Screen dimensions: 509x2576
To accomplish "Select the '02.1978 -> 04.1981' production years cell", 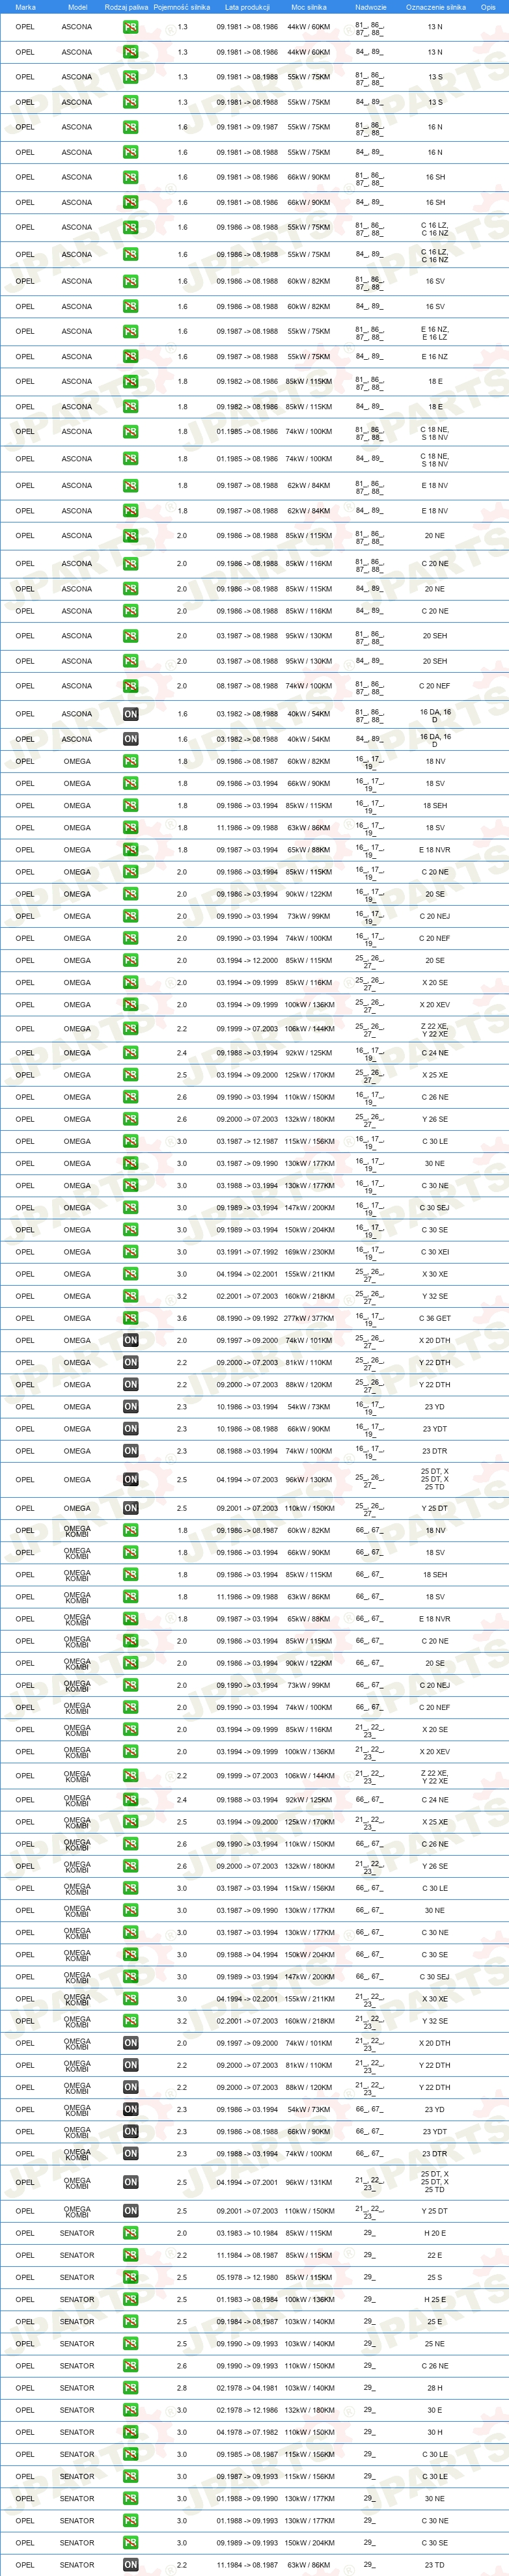I will (x=247, y=2388).
